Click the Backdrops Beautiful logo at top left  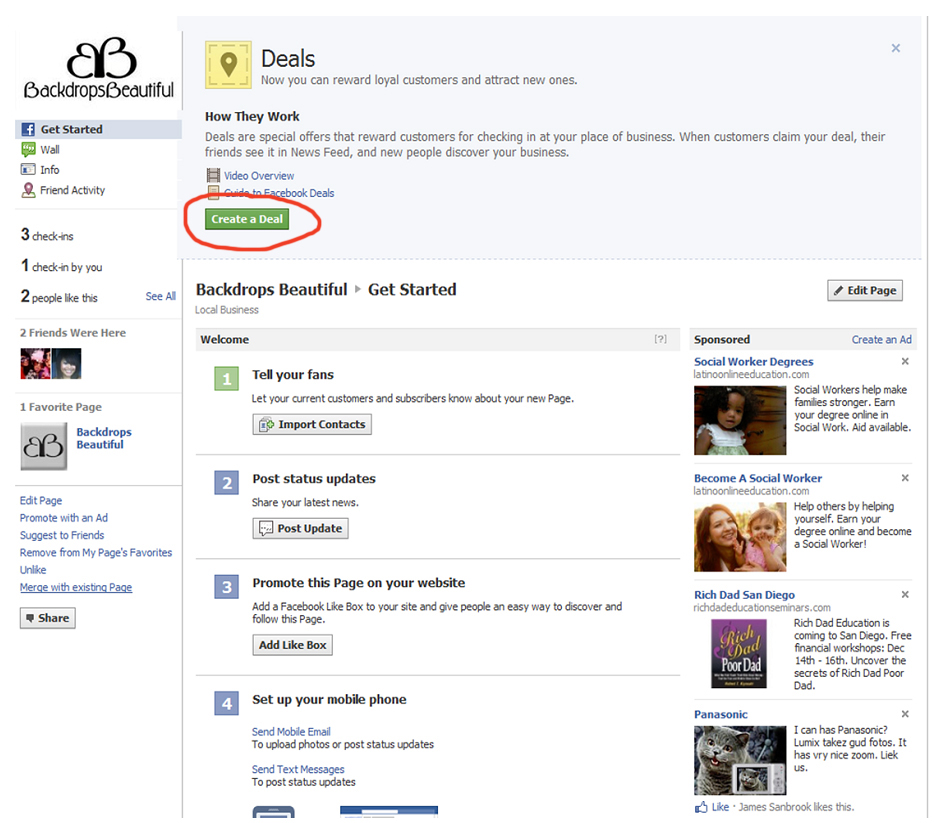[99, 68]
